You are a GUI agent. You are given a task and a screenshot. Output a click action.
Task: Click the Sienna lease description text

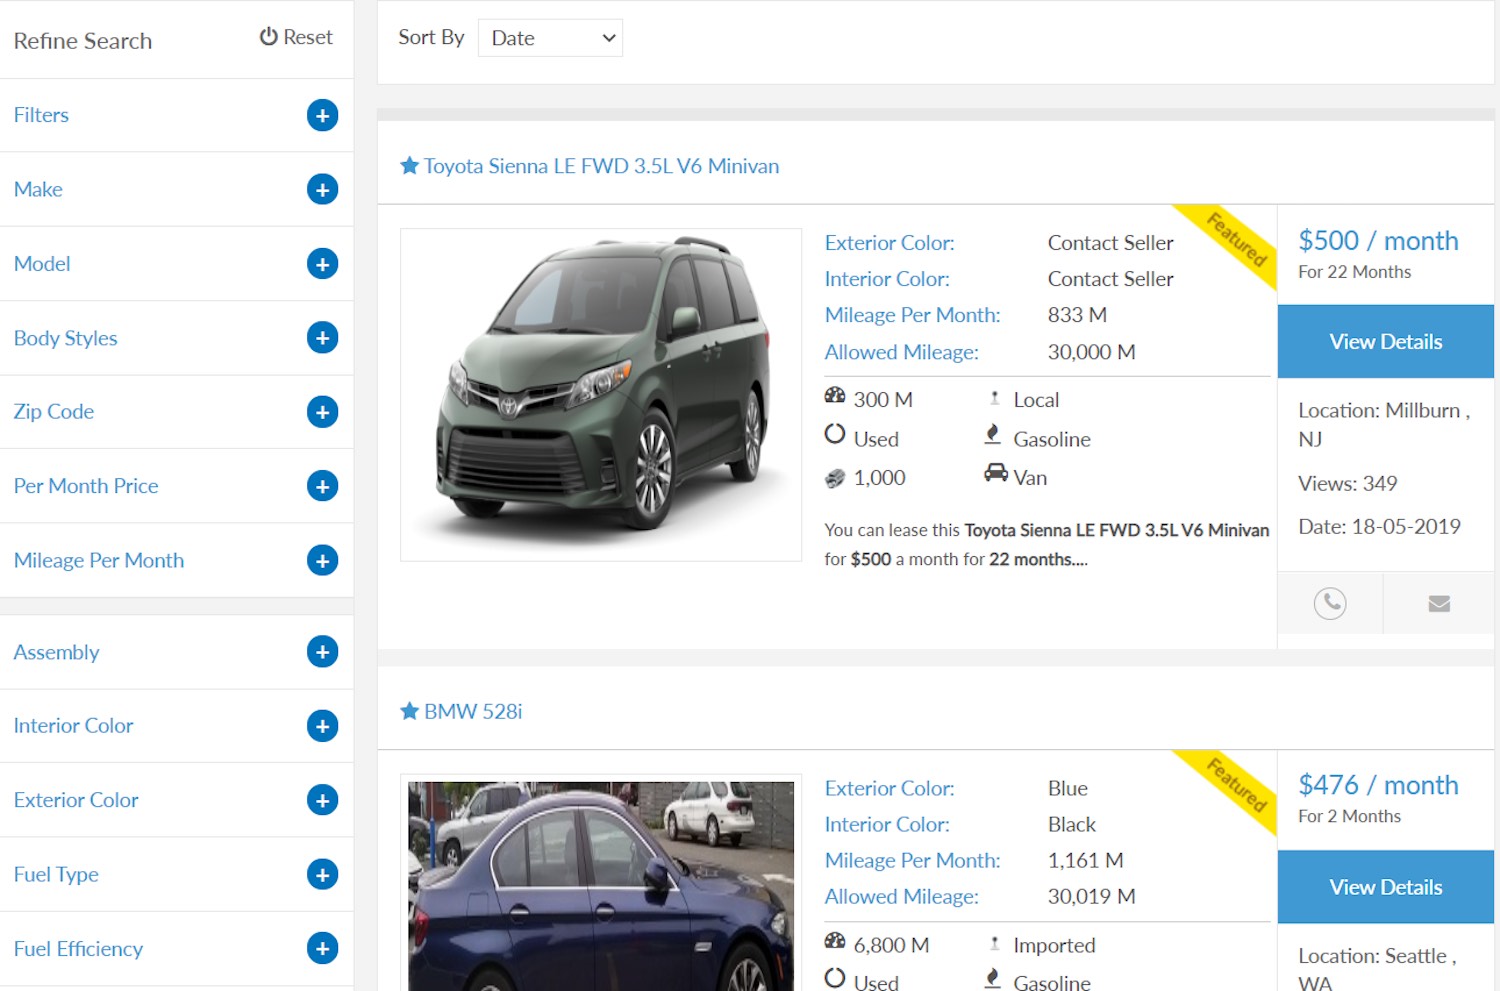pos(1046,545)
